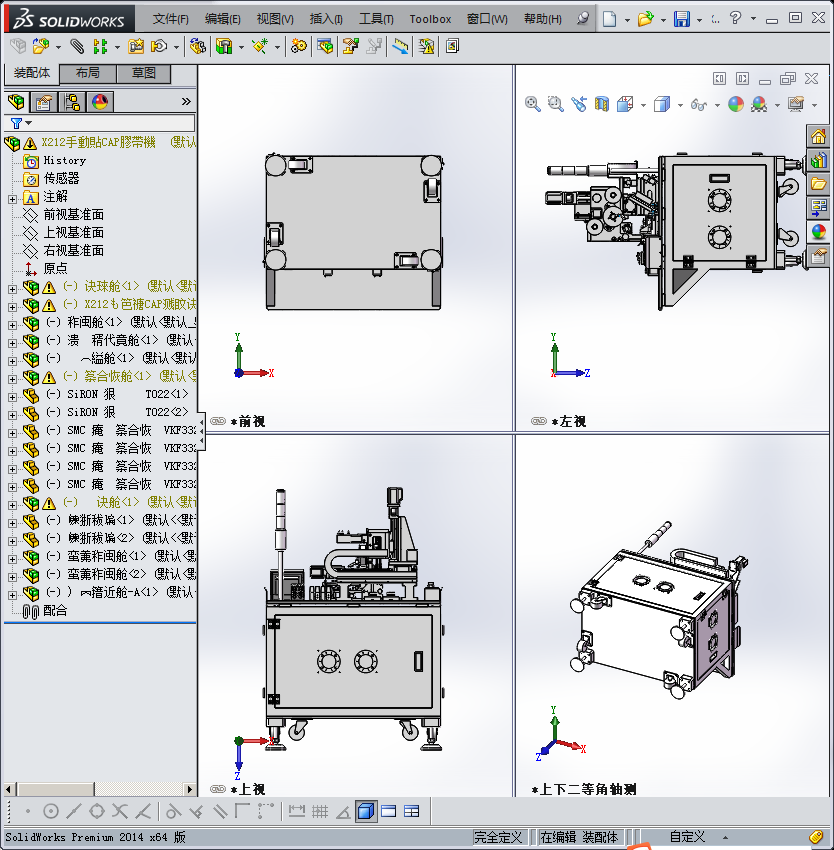The image size is (834, 850).
Task: Click the Edit Appearance color ball icon
Action: [x=736, y=104]
